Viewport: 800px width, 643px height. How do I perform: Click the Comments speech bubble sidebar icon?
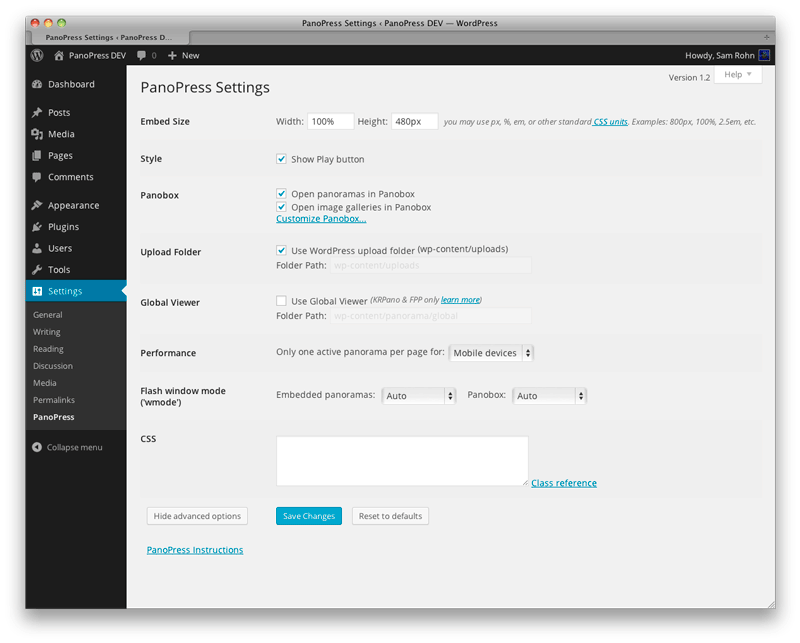coord(37,177)
